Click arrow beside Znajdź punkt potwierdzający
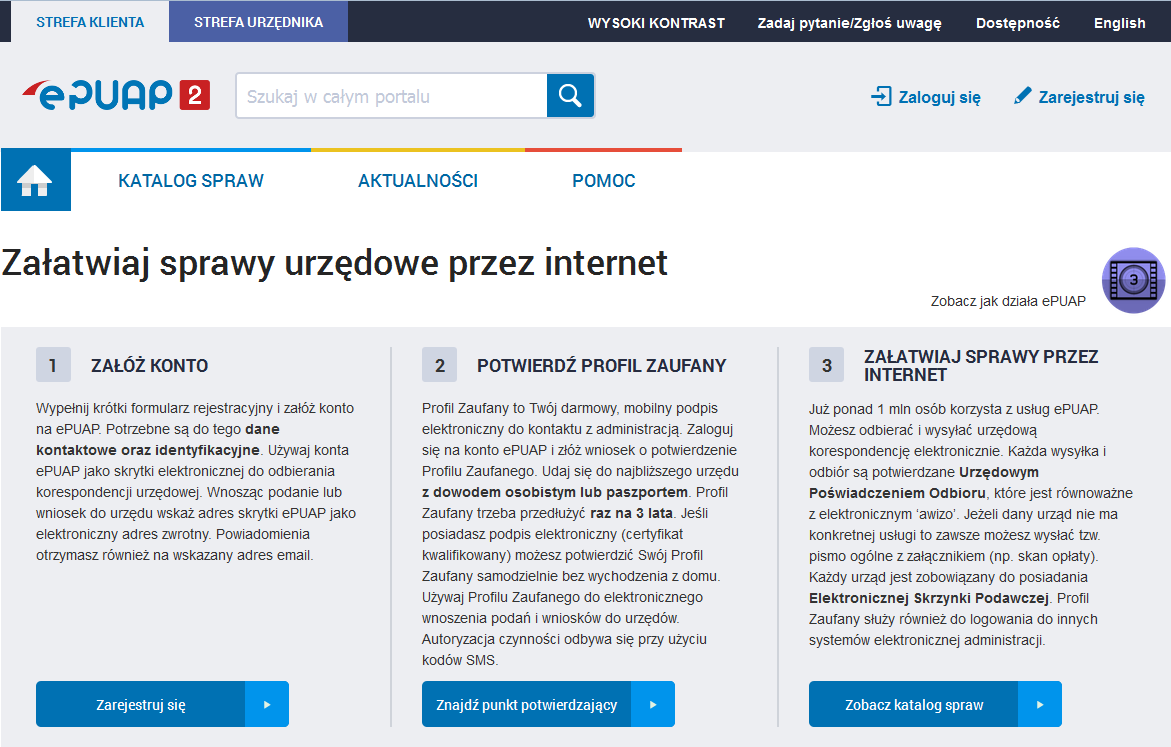Screen dimensions: 1171x747 tap(653, 704)
